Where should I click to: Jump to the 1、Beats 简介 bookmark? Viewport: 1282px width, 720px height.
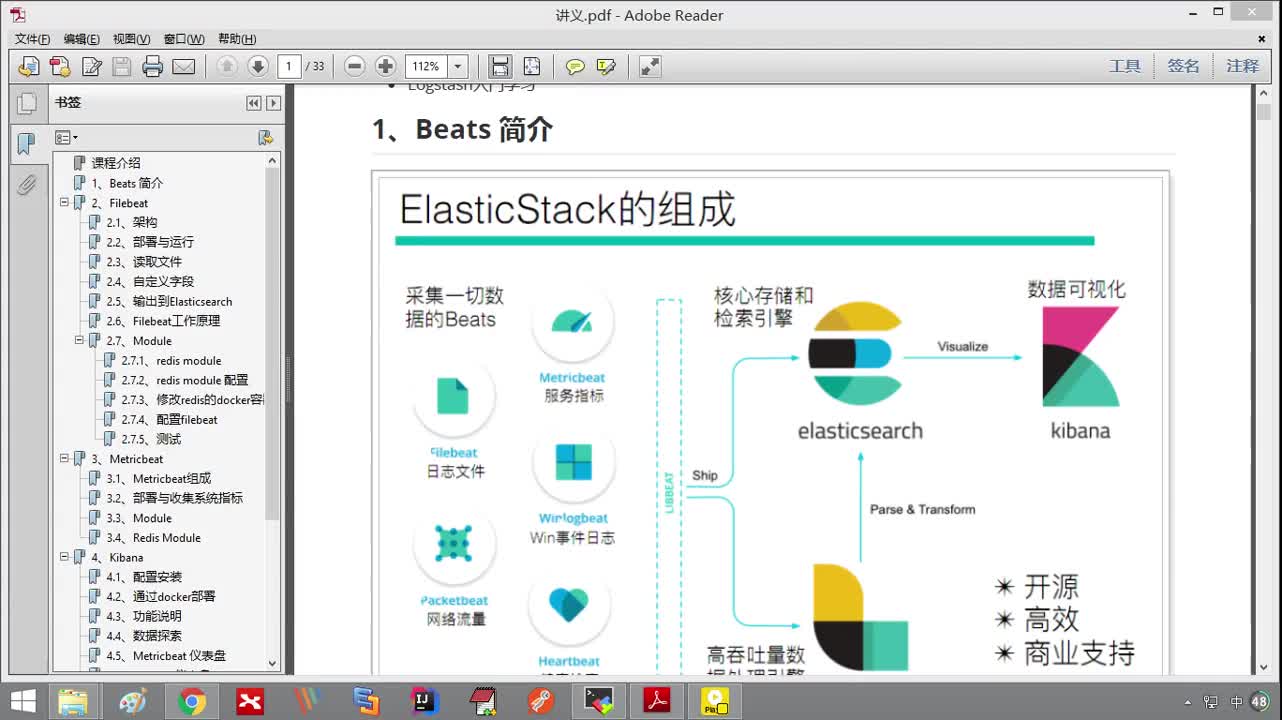coord(127,183)
